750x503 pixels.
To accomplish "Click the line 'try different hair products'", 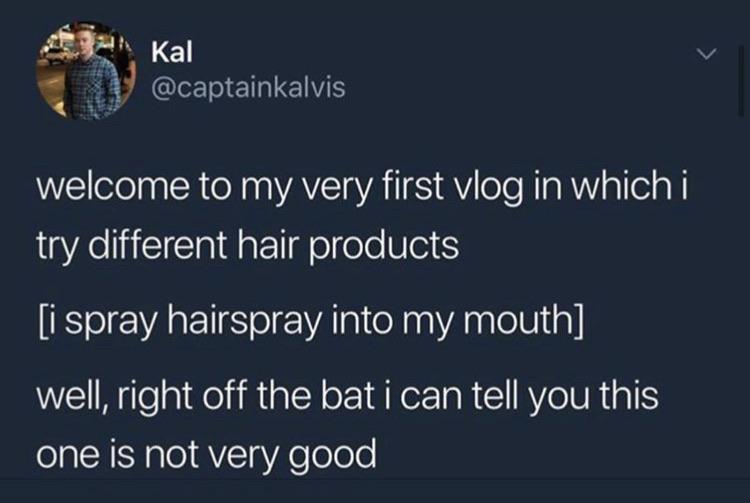I will click(x=247, y=246).
